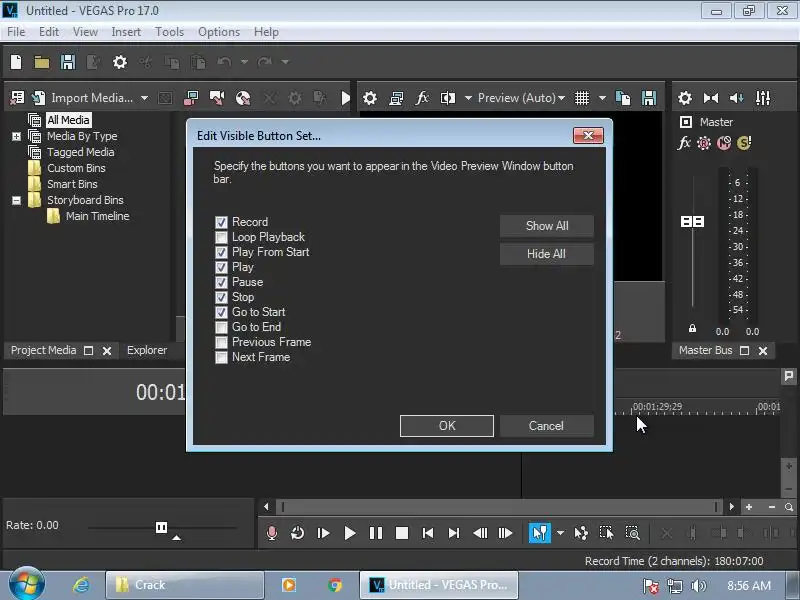
Task: Click the timeline Loop Playback icon
Action: (x=297, y=533)
